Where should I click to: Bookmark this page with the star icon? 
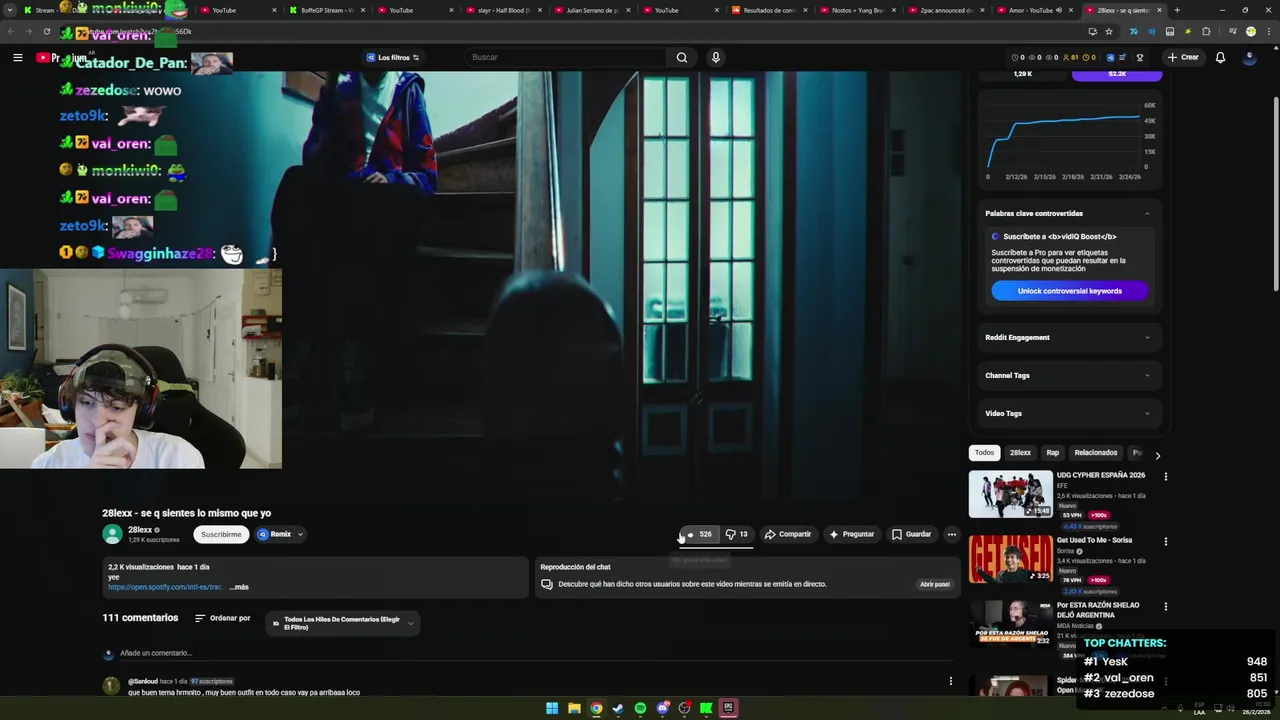(1108, 31)
